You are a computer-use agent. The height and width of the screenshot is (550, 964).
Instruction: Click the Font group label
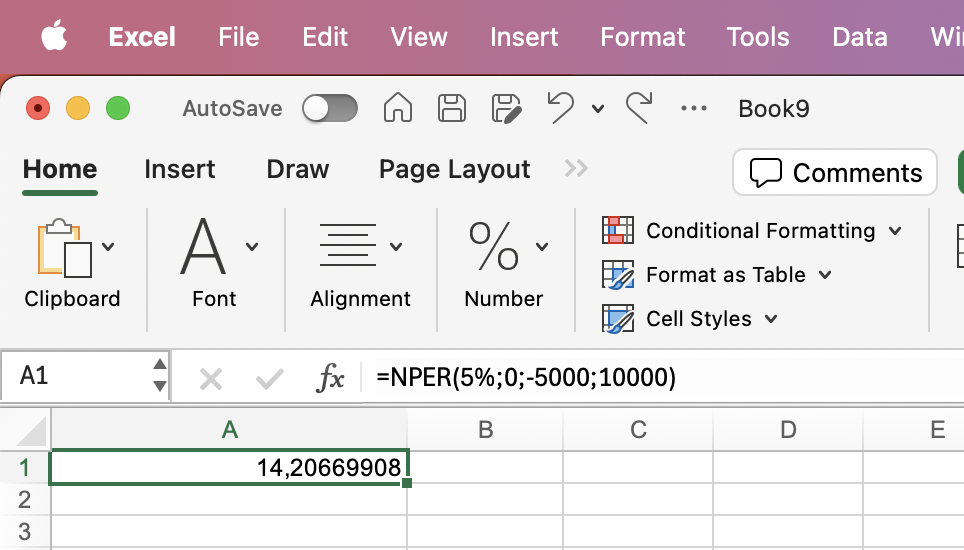point(214,299)
